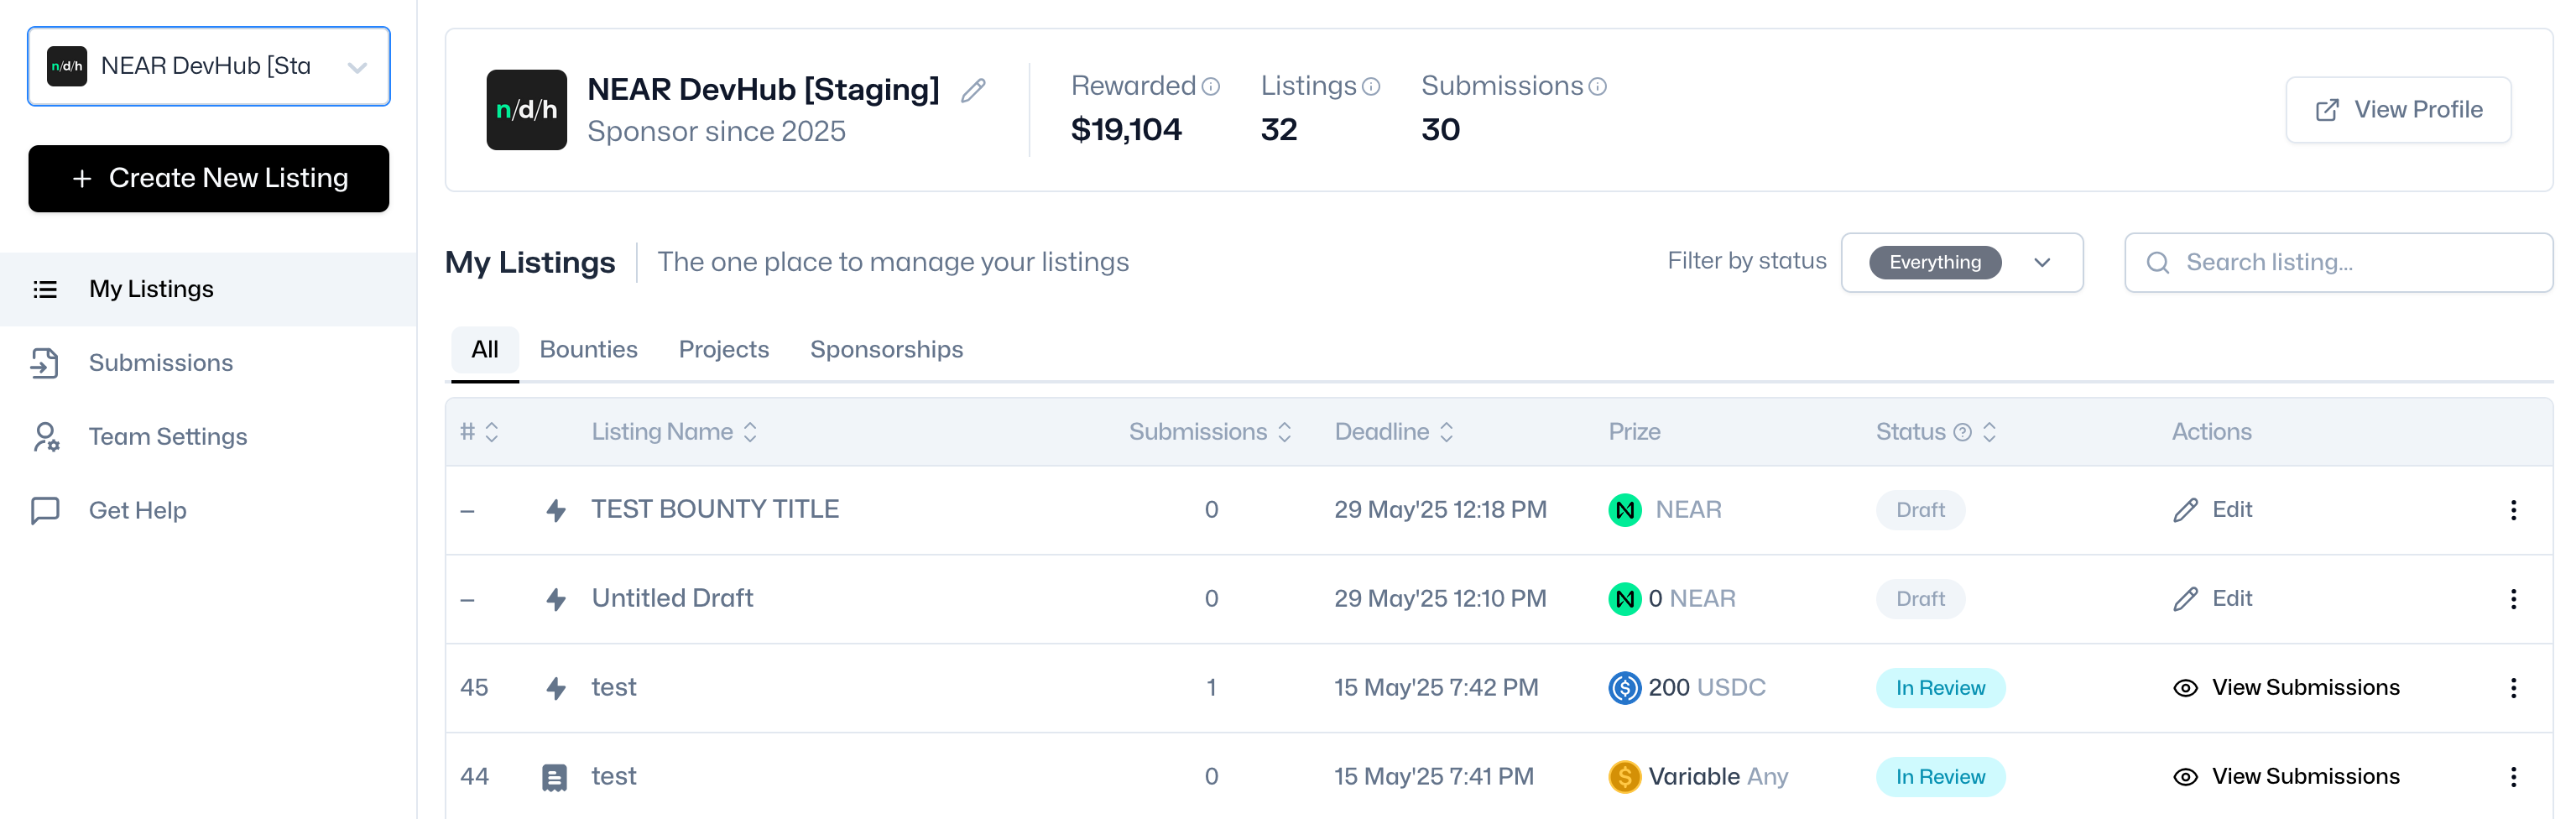Open the Untitled Draft listing name
The width and height of the screenshot is (2576, 819).
672,599
